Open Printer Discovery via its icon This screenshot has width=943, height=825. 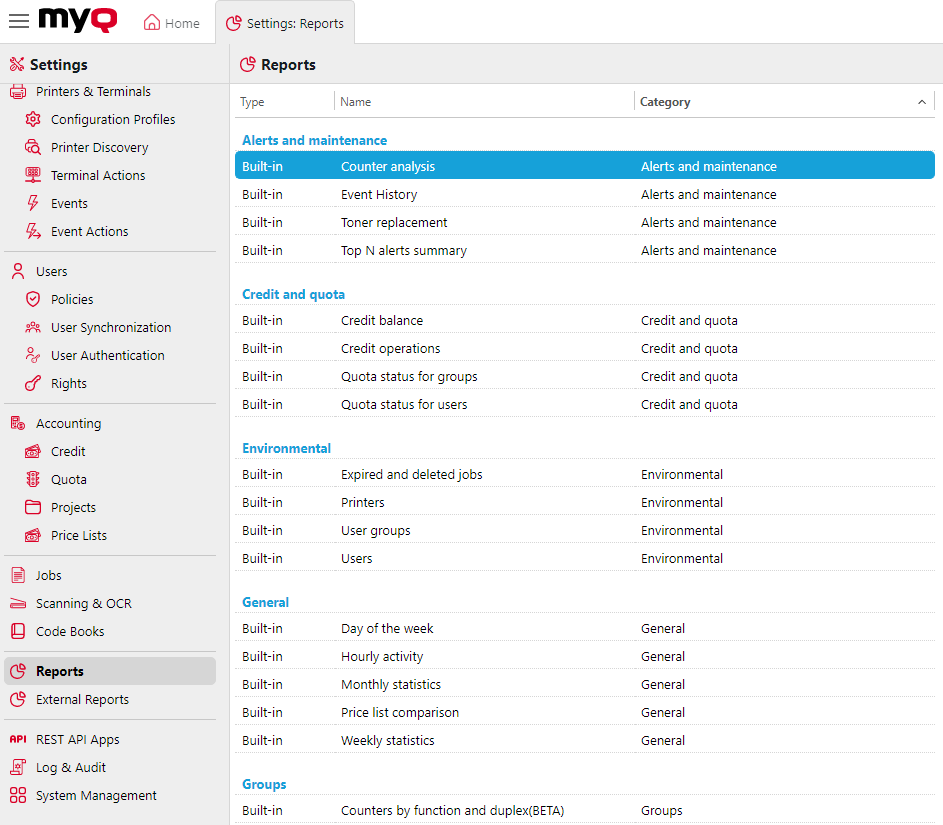pyautogui.click(x=33, y=147)
